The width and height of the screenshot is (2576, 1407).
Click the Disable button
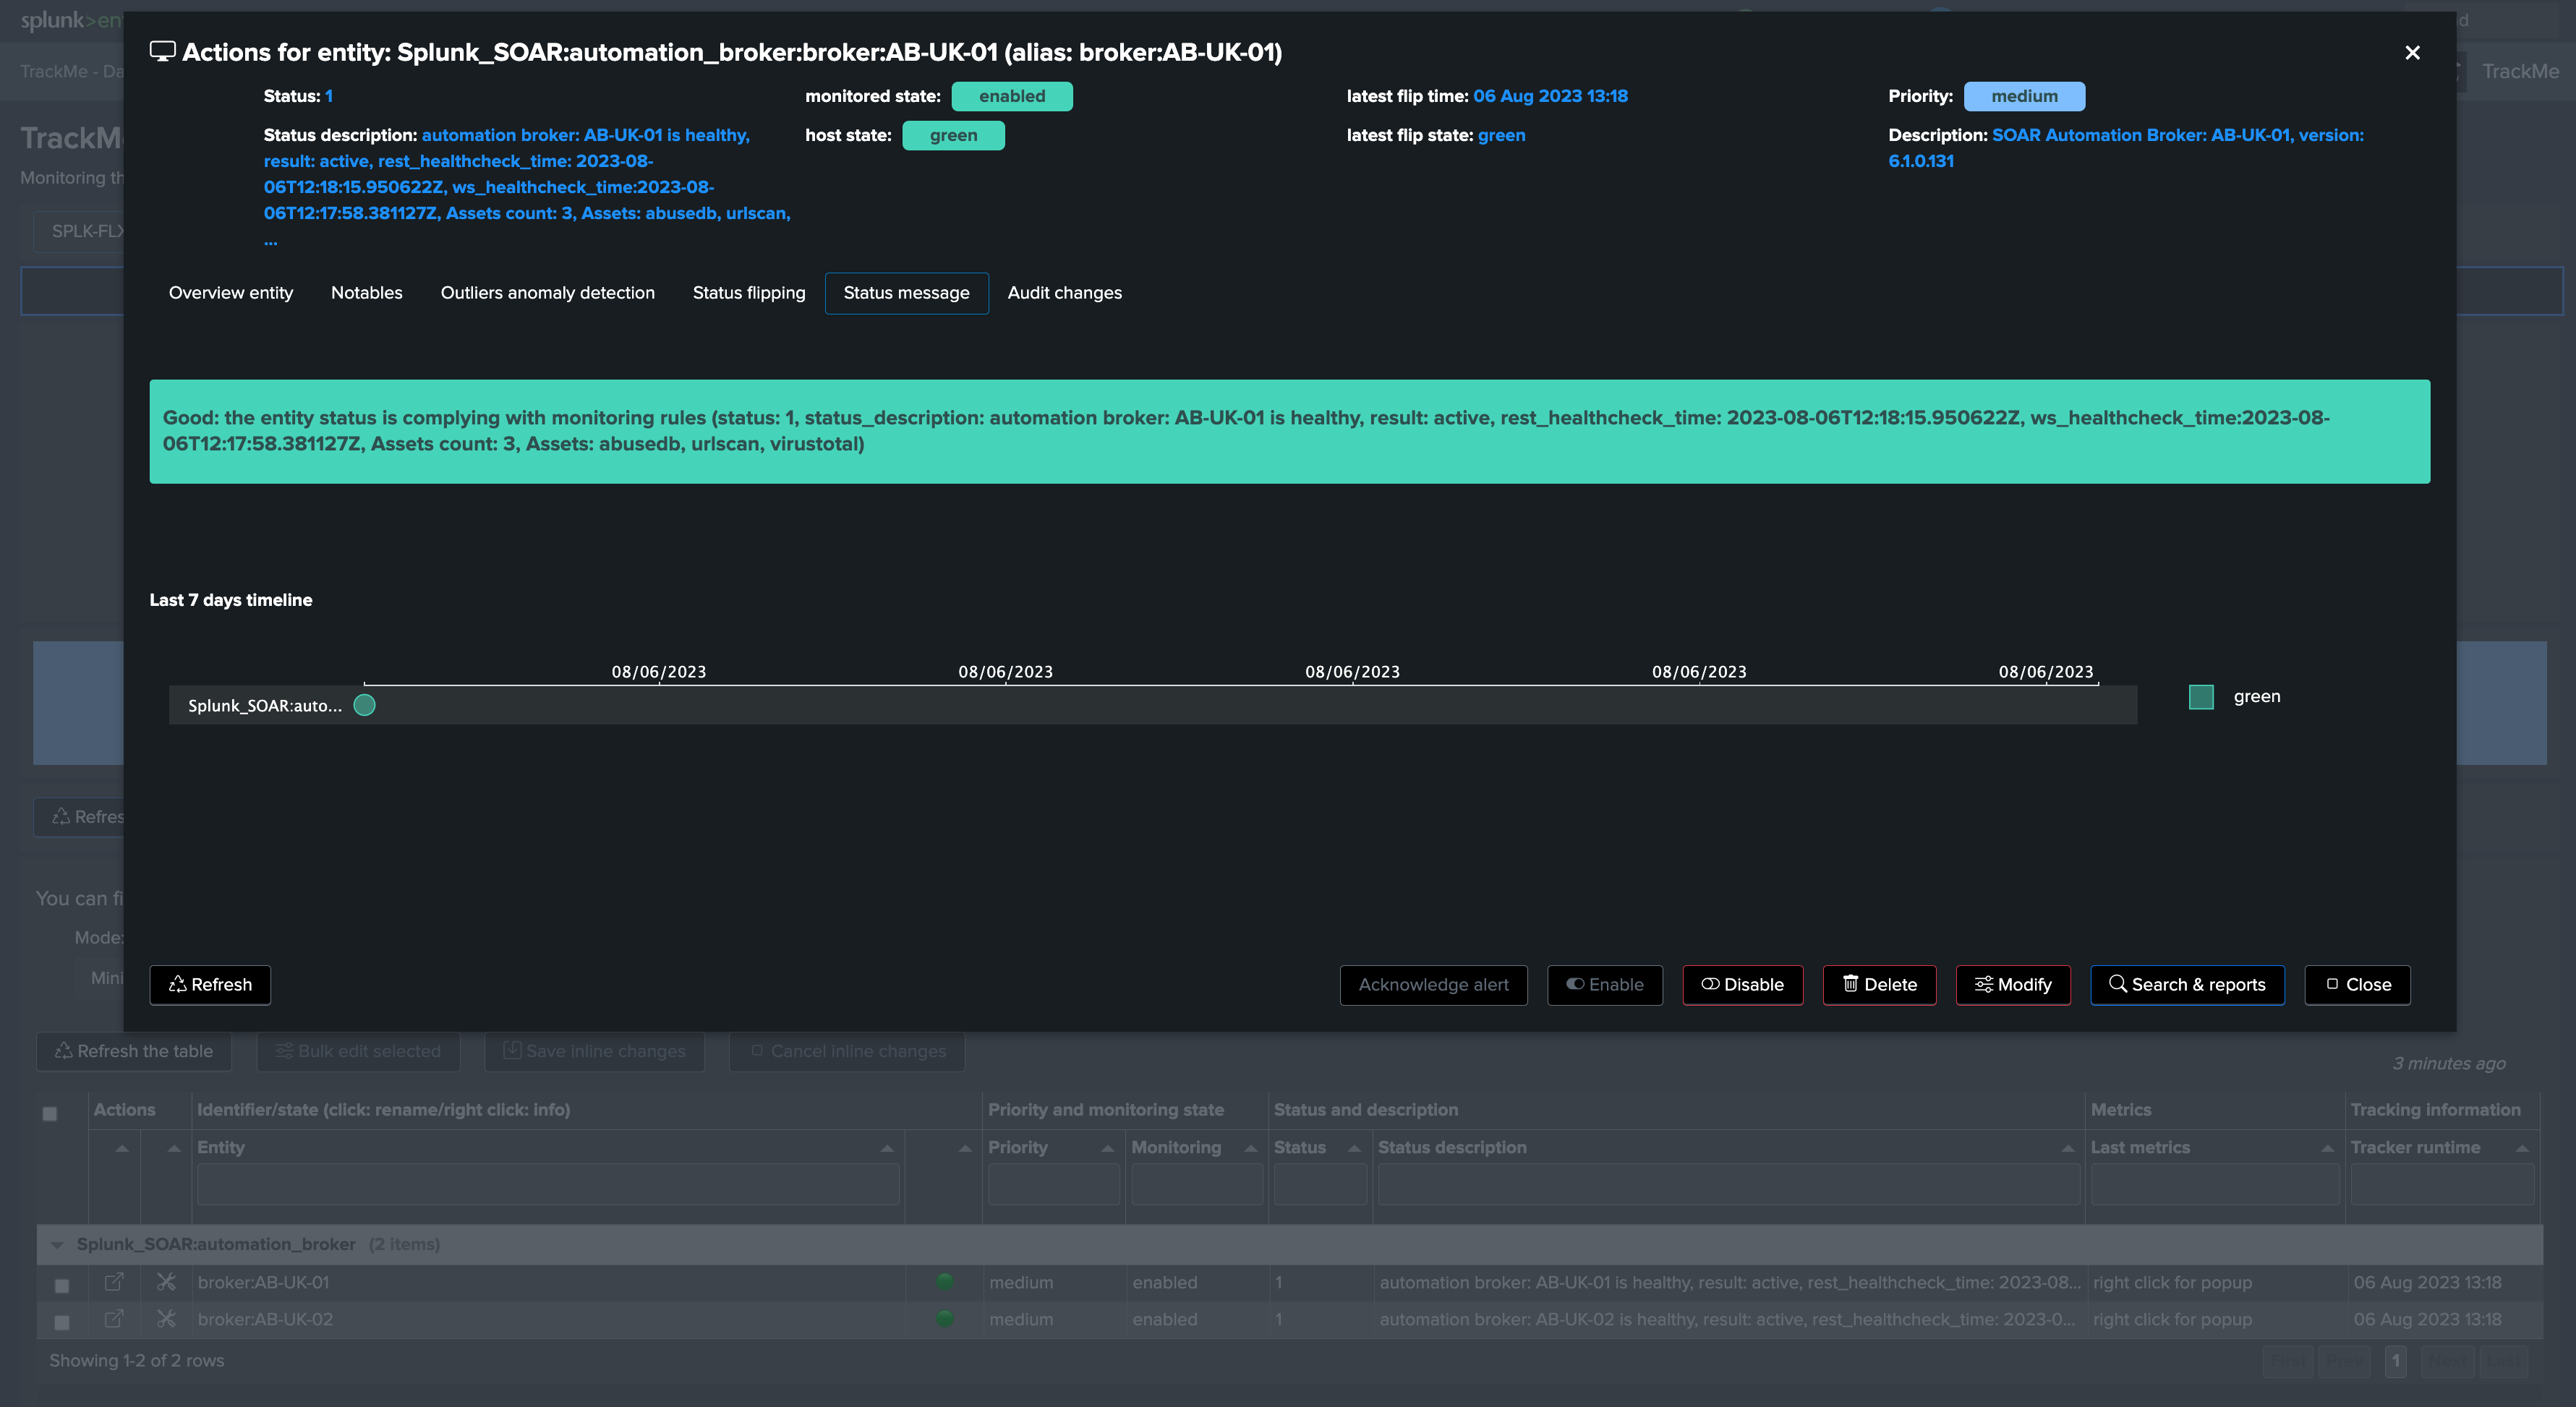pyautogui.click(x=1742, y=985)
